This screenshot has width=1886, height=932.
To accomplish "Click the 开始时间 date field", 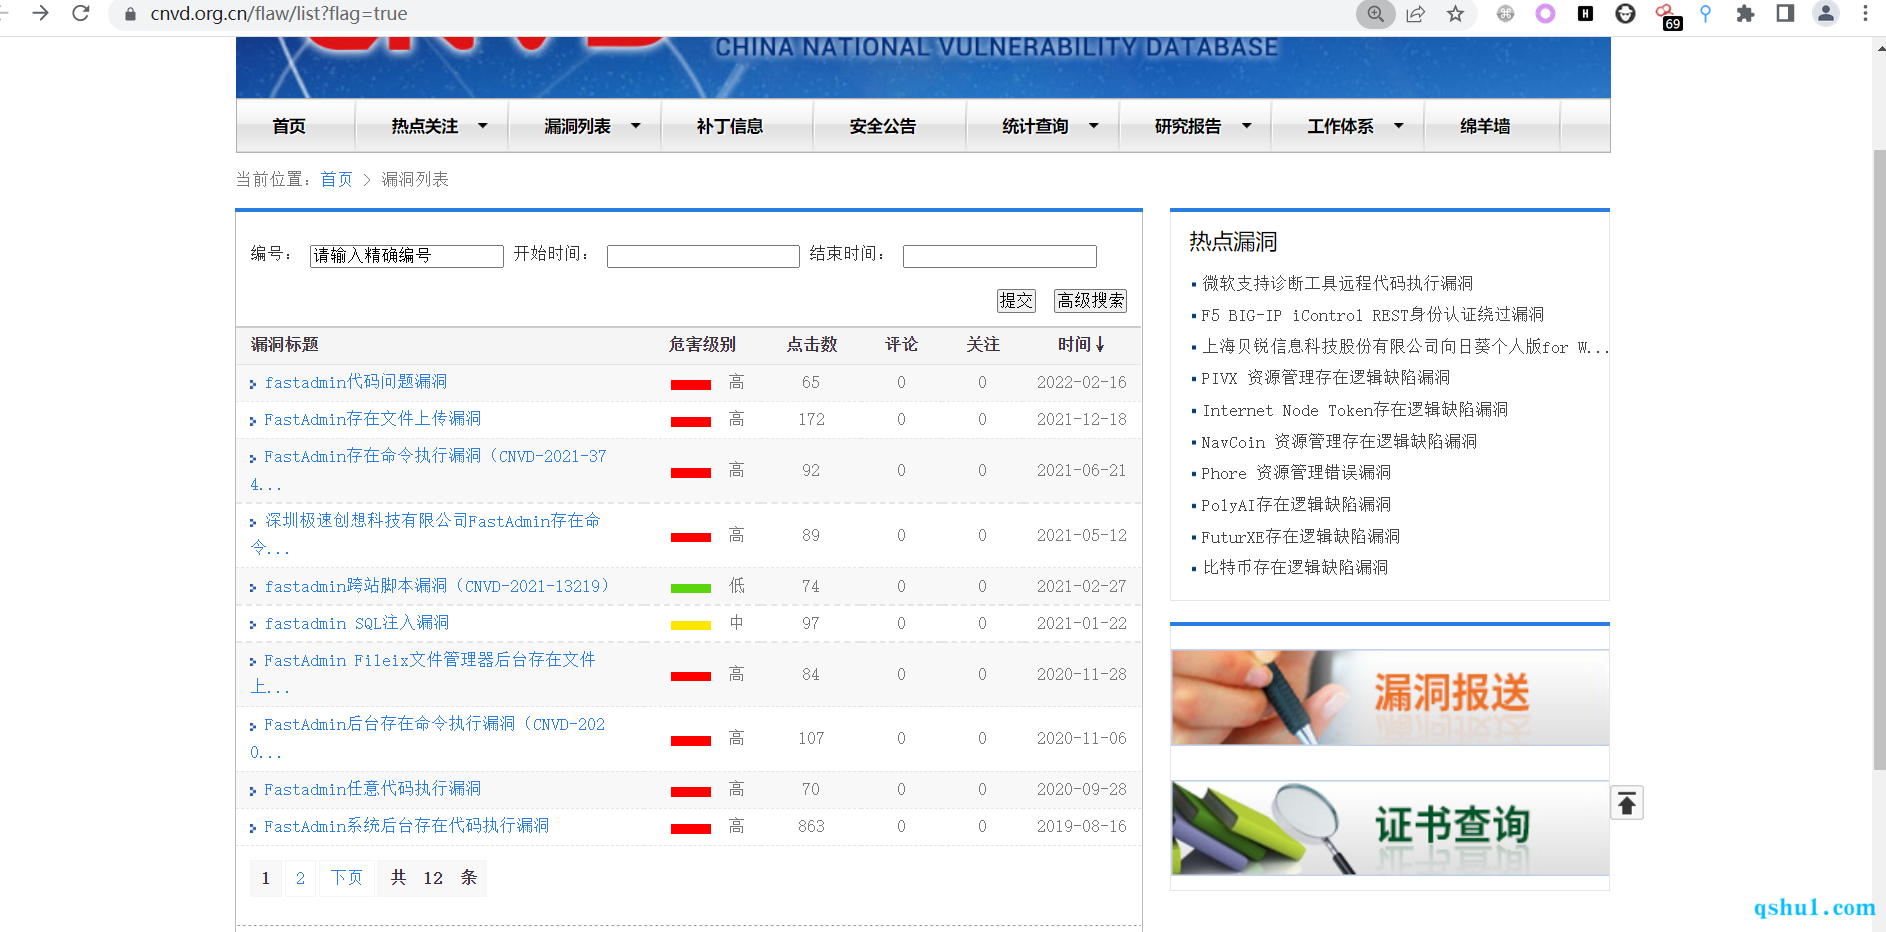I will [703, 256].
